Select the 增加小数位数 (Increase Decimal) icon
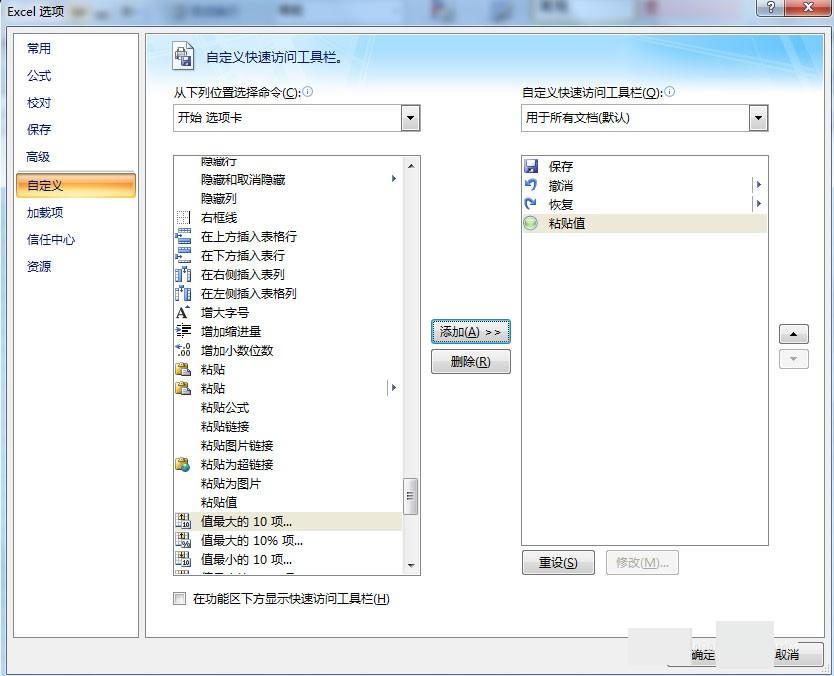Viewport: 834px width, 676px height. 184,350
